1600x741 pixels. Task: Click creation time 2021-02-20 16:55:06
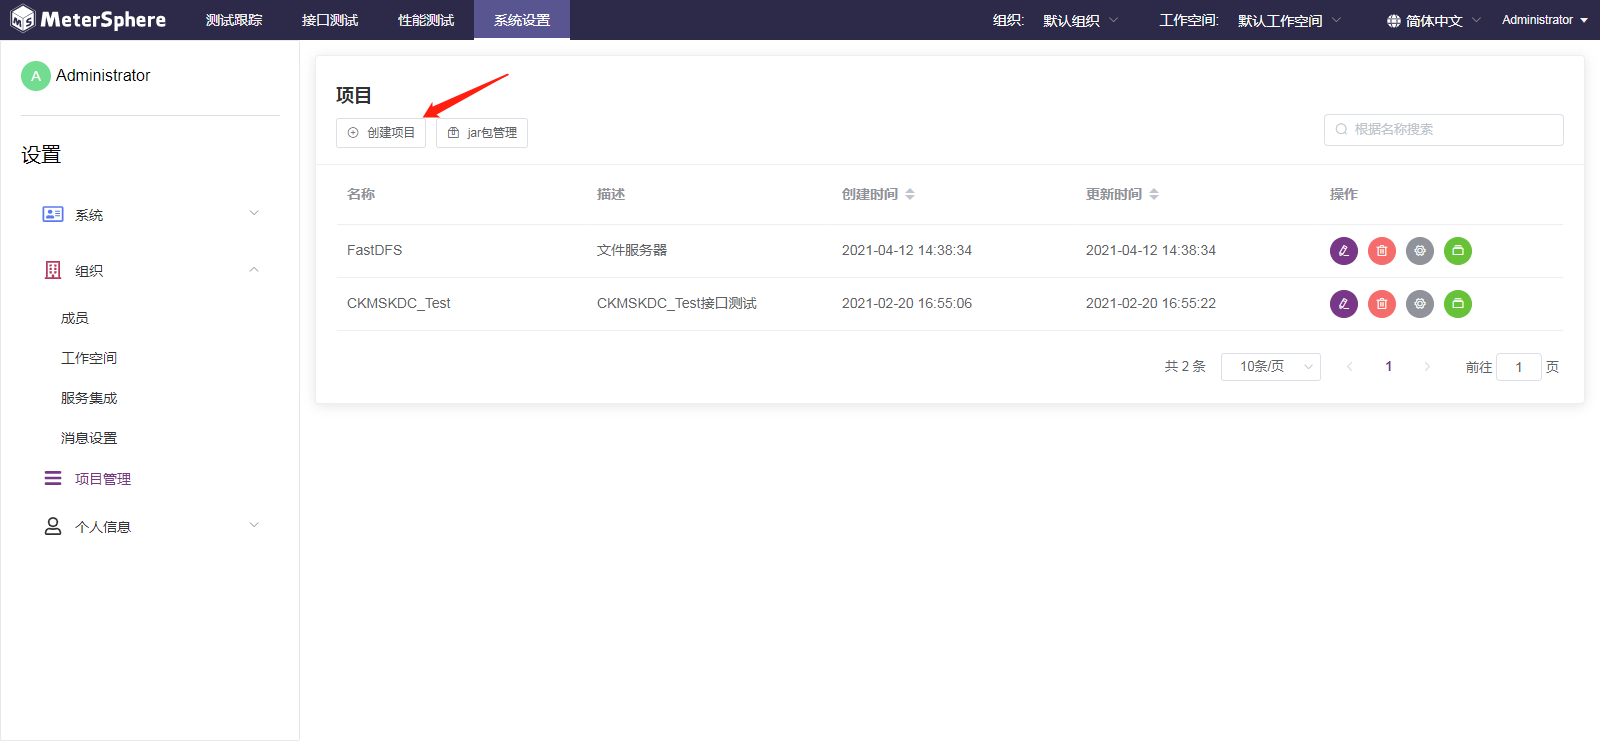pyautogui.click(x=907, y=303)
